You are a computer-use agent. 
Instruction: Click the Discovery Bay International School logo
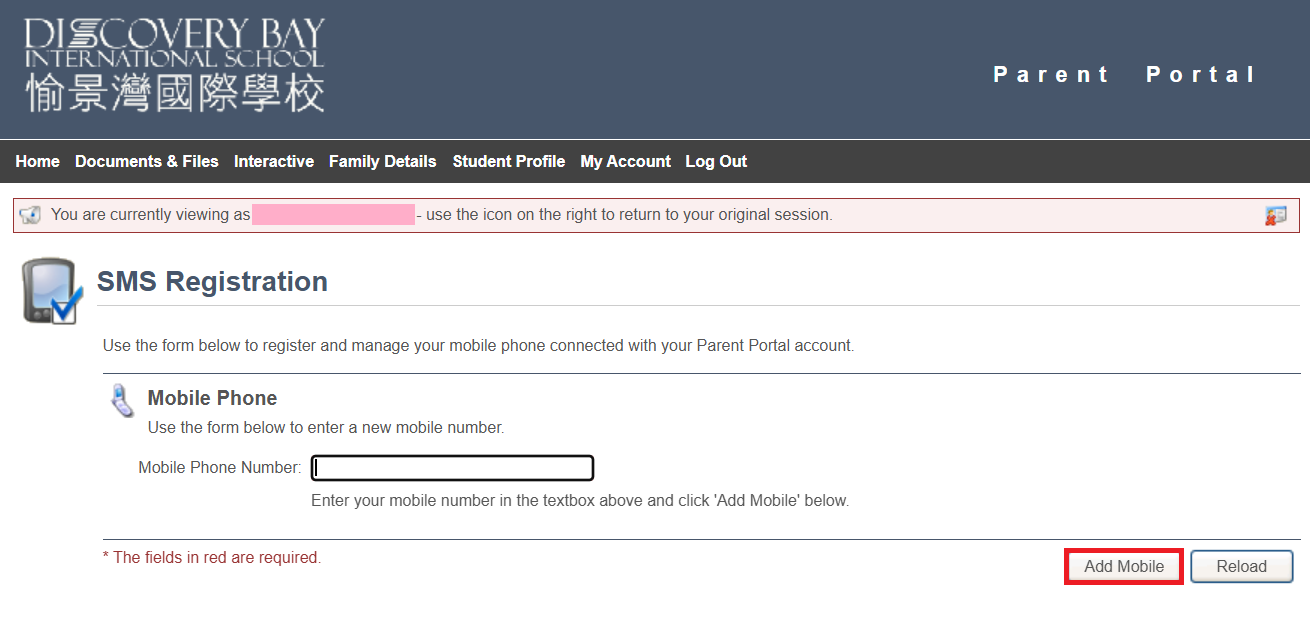175,65
